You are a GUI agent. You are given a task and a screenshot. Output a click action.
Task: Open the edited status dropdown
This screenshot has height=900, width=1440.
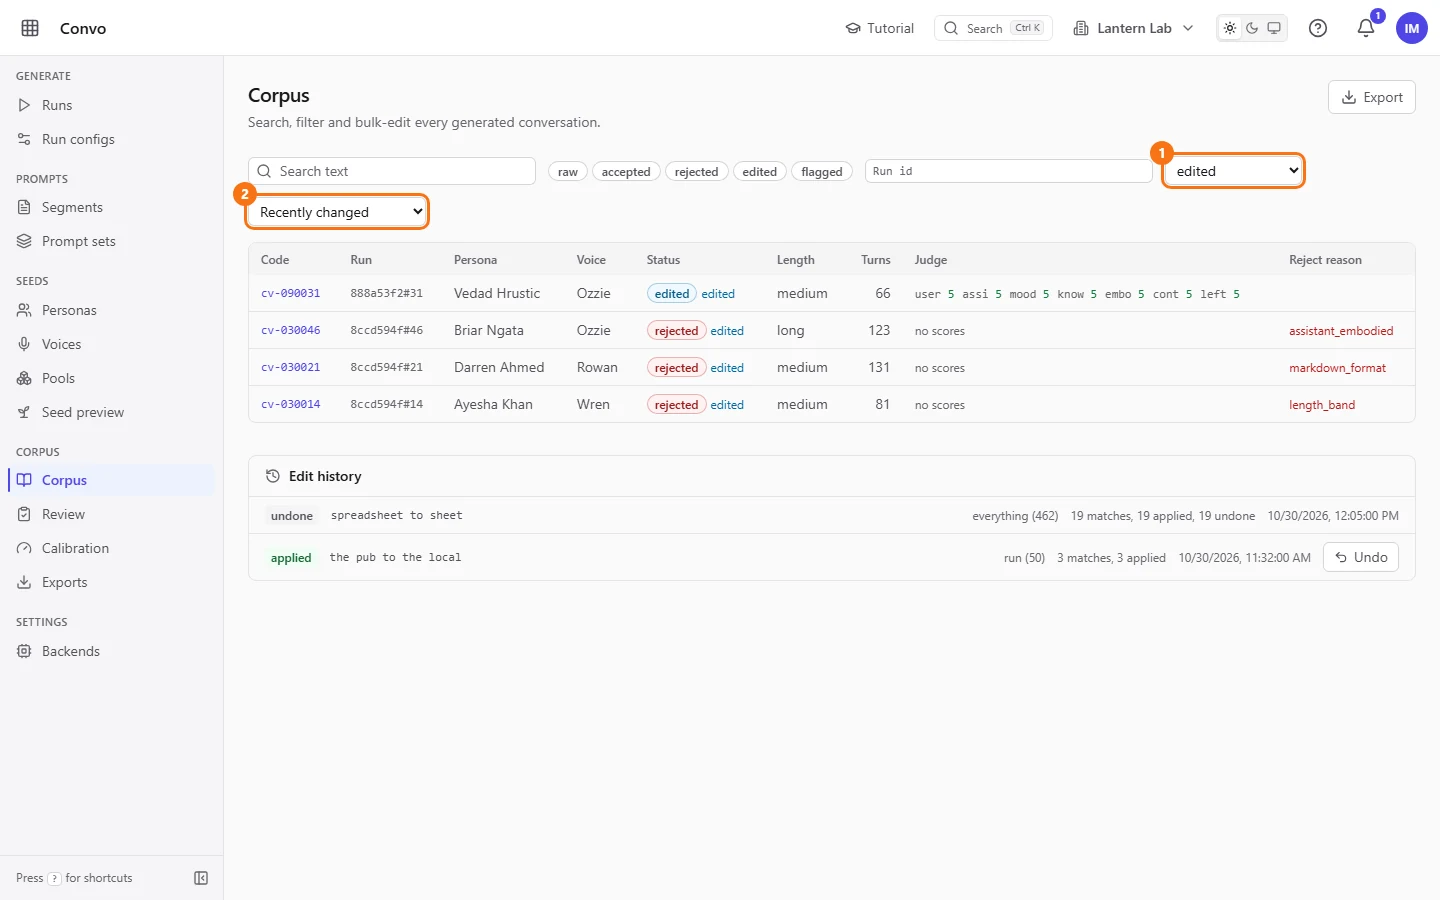coord(1234,171)
